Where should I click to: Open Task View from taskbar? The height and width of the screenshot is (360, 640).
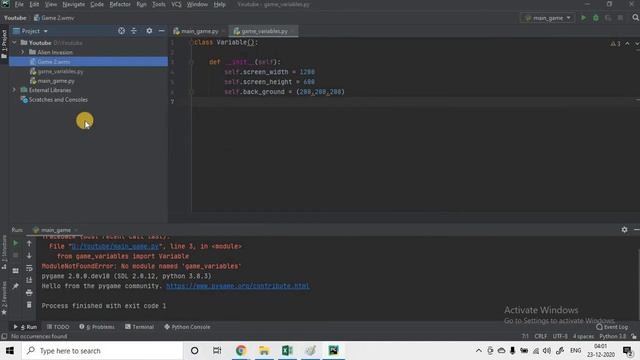[217, 351]
